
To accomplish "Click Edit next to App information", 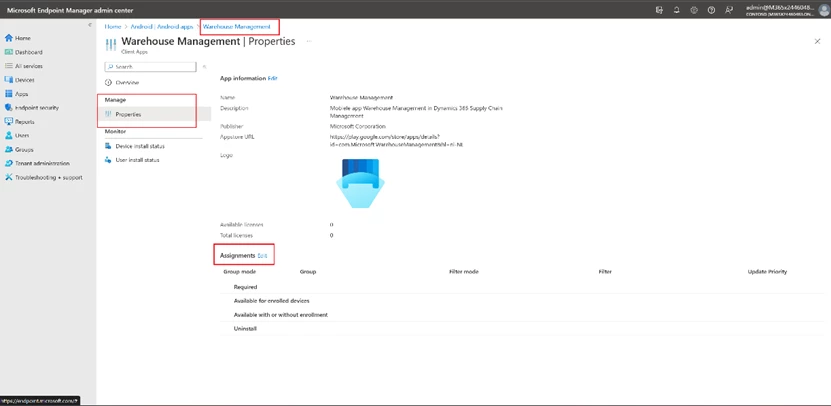I will click(272, 78).
